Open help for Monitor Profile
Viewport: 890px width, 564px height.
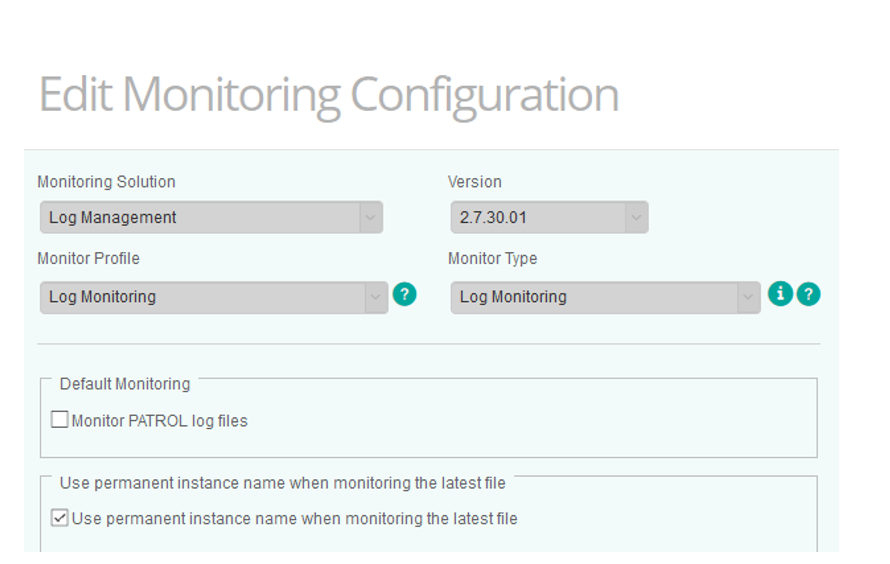pos(404,294)
